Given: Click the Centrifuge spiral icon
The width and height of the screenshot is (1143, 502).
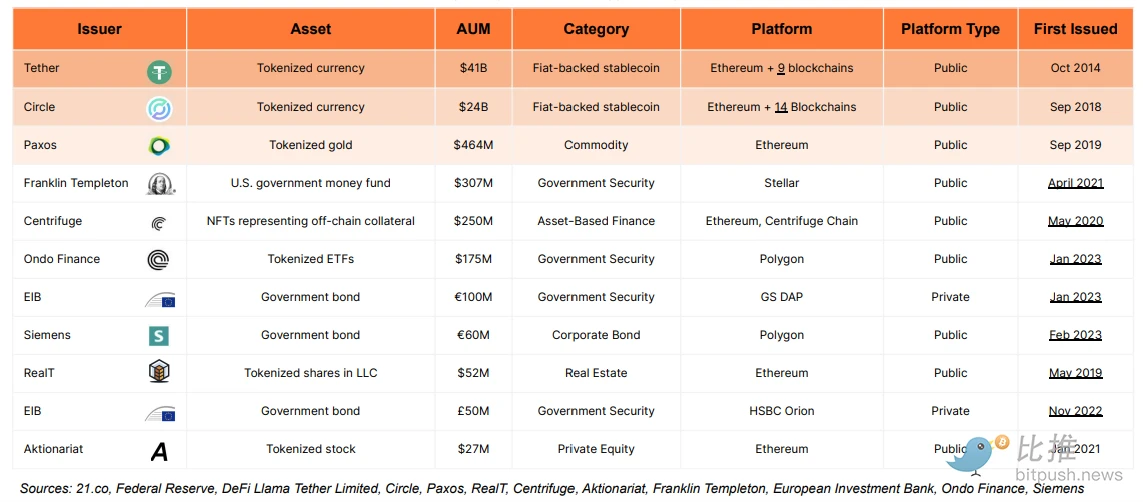Looking at the screenshot, I should click(159, 223).
